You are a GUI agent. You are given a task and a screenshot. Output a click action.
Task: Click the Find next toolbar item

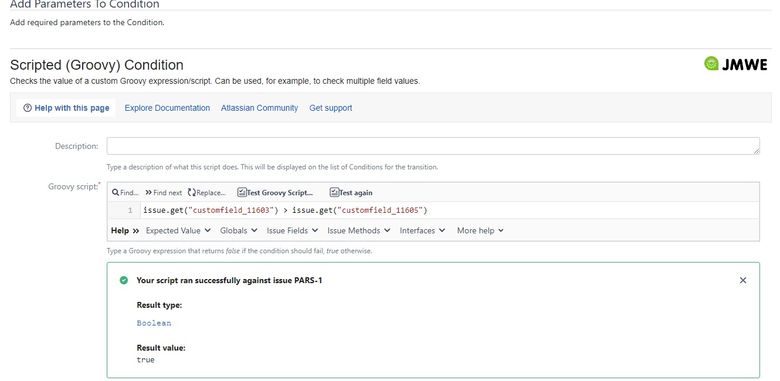click(164, 192)
